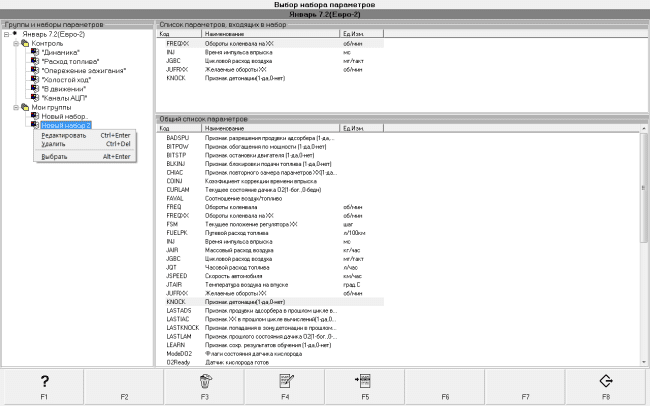Viewport: 650px width, 406px height.
Task: Collapse the "Январь 7.2(Евро-2)" root node
Action: click(6, 34)
